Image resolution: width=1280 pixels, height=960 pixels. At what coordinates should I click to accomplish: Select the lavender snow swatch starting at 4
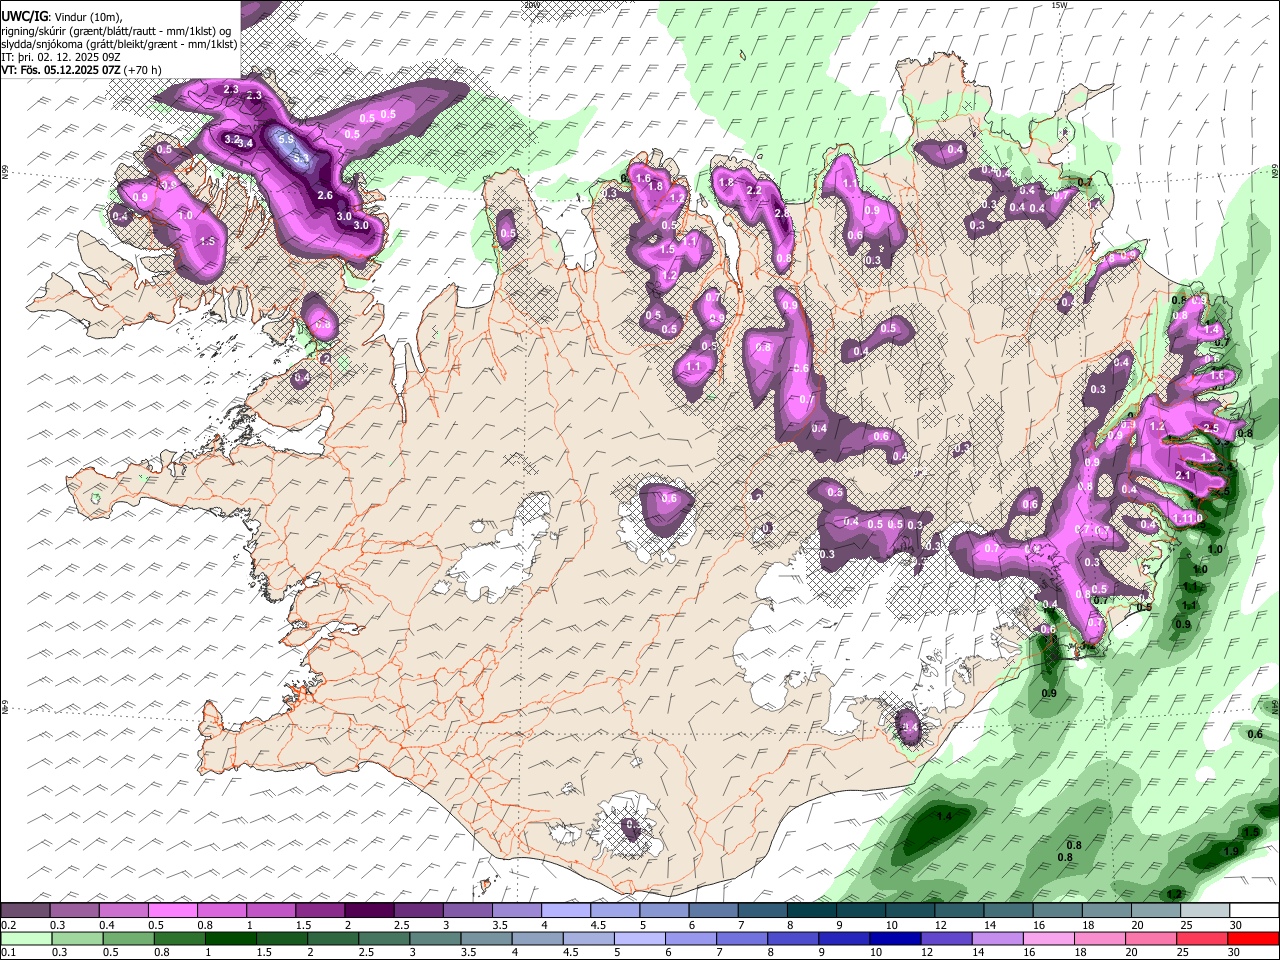(566, 910)
